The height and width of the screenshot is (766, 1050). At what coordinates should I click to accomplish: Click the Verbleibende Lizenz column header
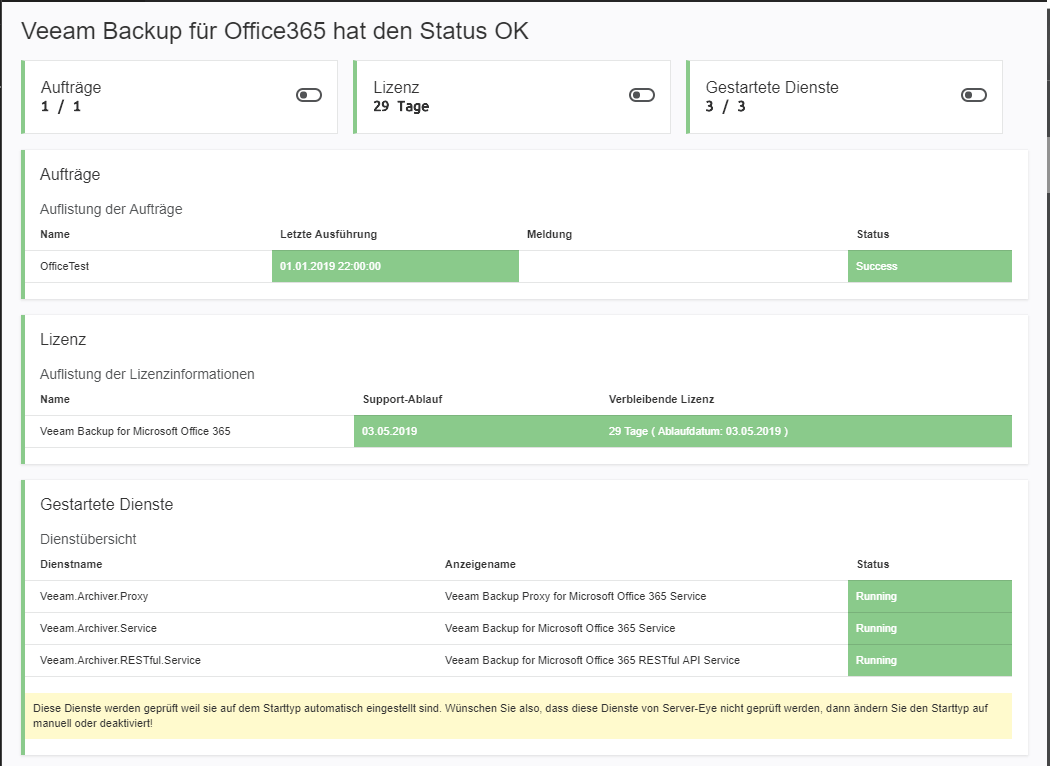pyautogui.click(x=661, y=399)
